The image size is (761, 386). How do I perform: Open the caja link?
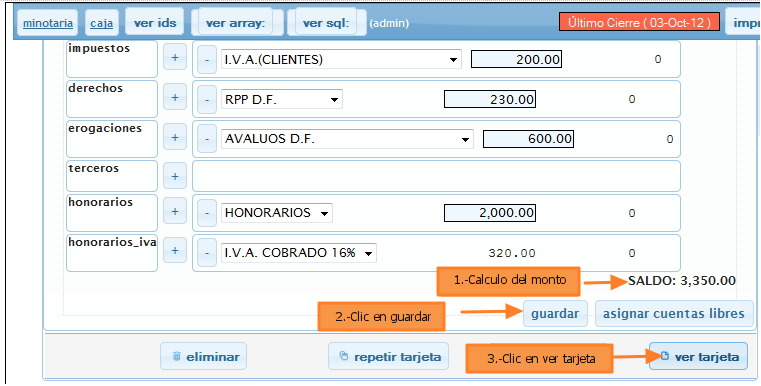tap(102, 23)
